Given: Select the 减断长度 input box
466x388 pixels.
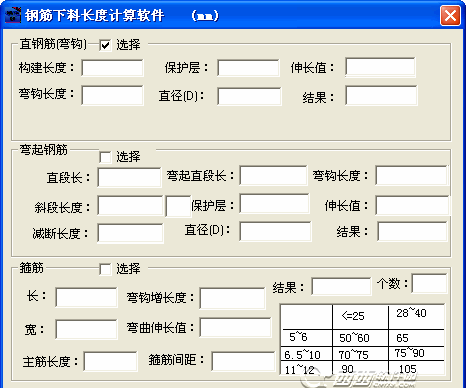Looking at the screenshot, I should 130,233.
